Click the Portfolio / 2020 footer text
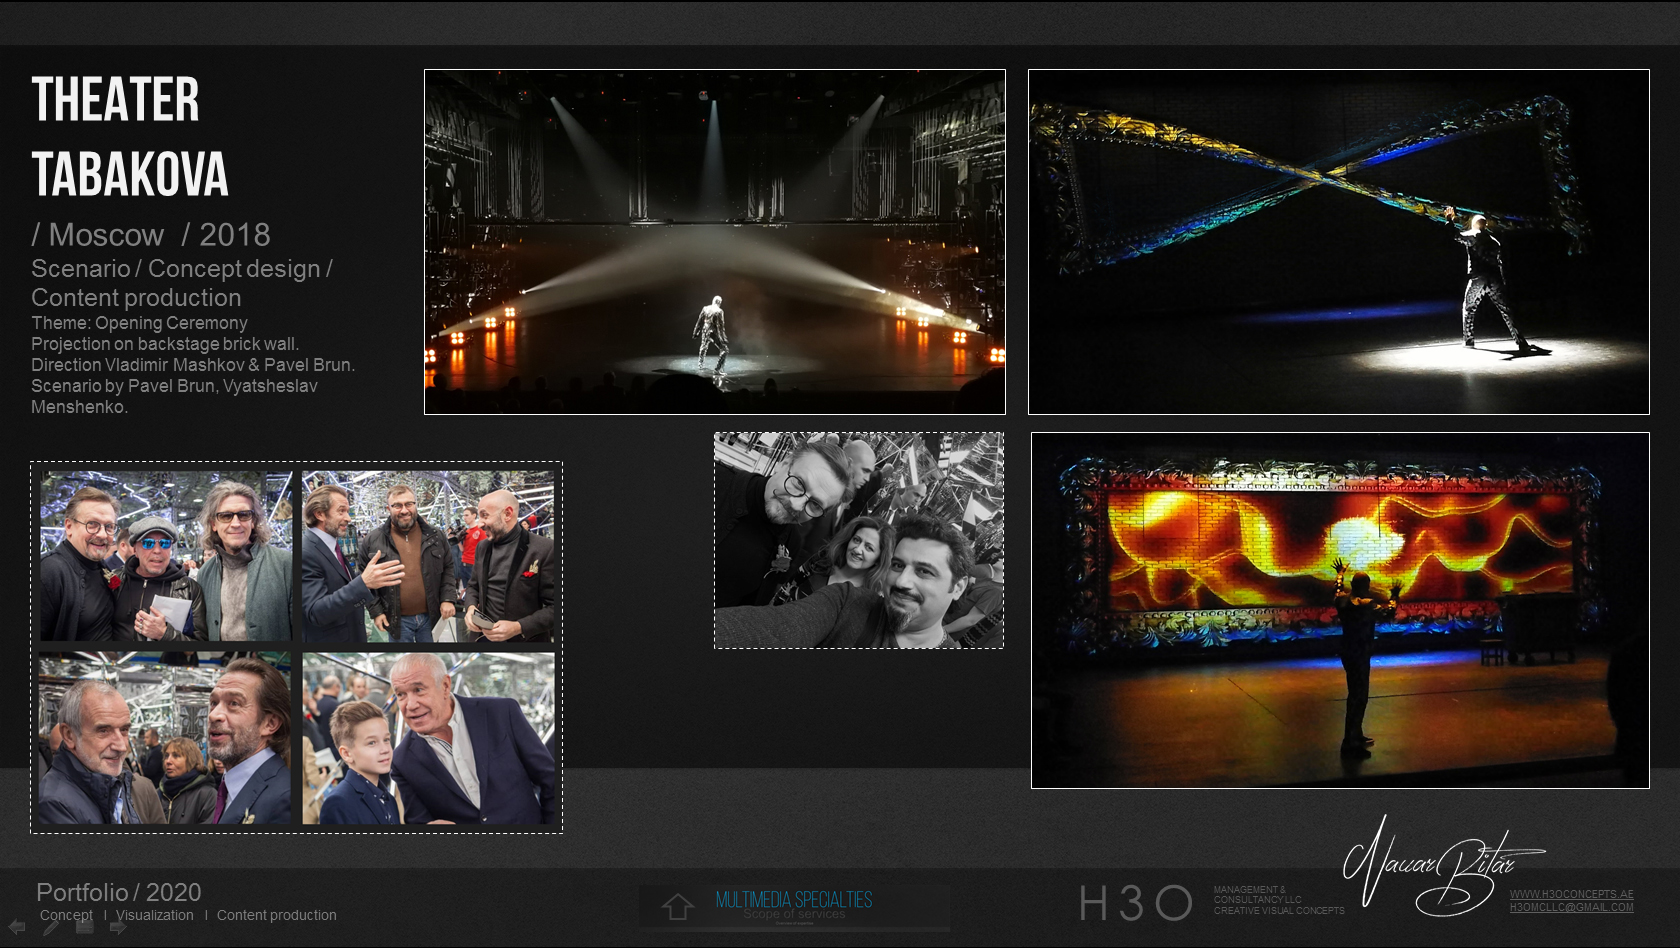 coord(119,892)
